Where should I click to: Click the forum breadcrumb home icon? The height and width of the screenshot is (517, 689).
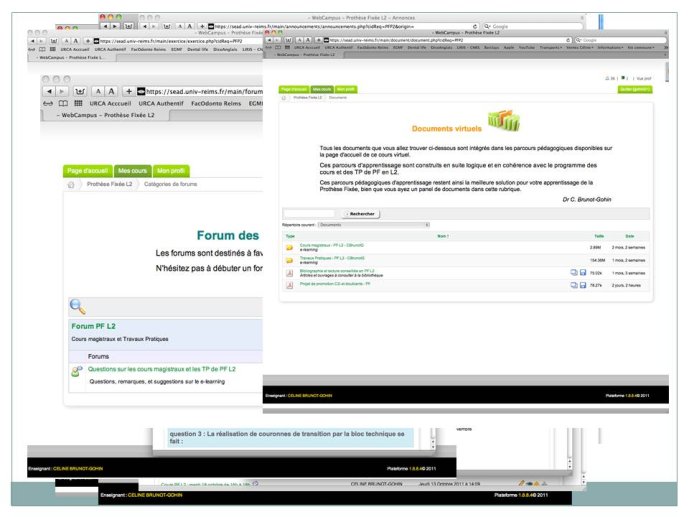pyautogui.click(x=71, y=184)
